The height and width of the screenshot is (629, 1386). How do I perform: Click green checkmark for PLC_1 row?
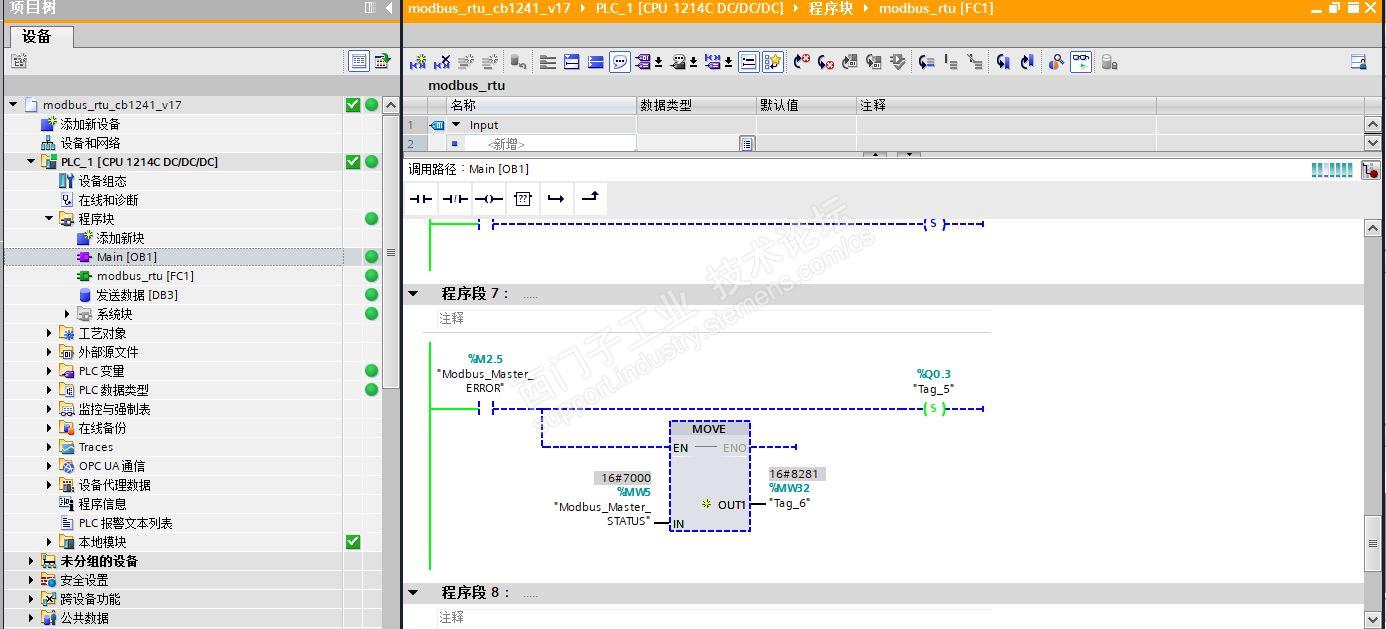tap(352, 162)
